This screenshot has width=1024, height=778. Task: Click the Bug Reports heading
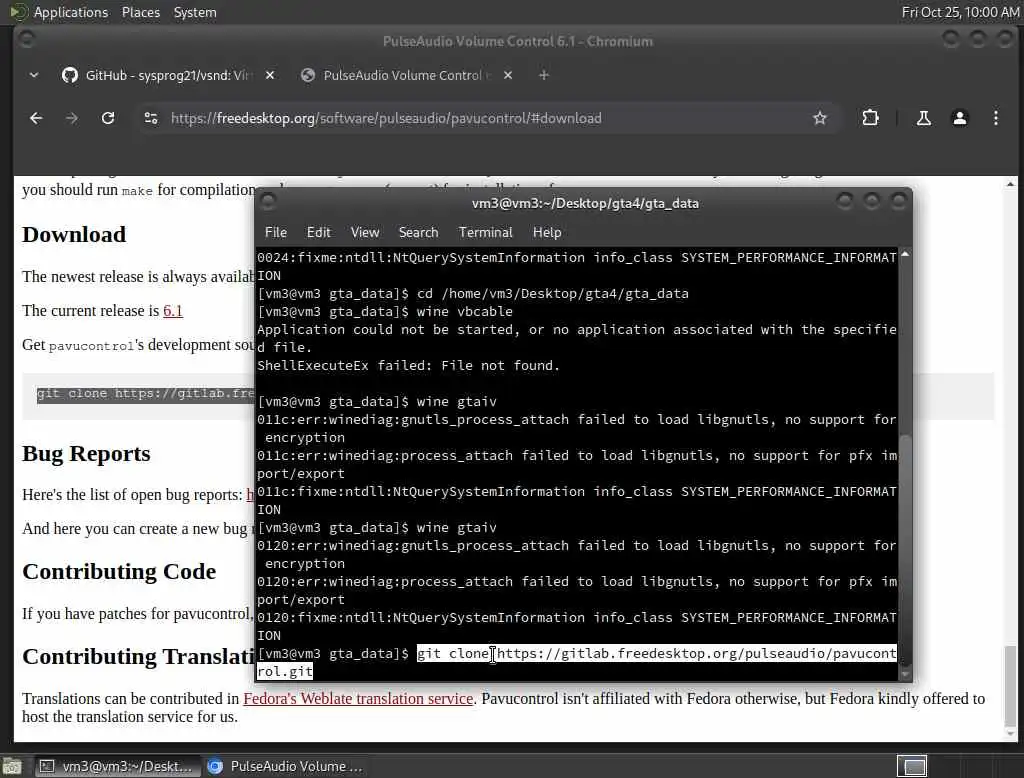[86, 453]
